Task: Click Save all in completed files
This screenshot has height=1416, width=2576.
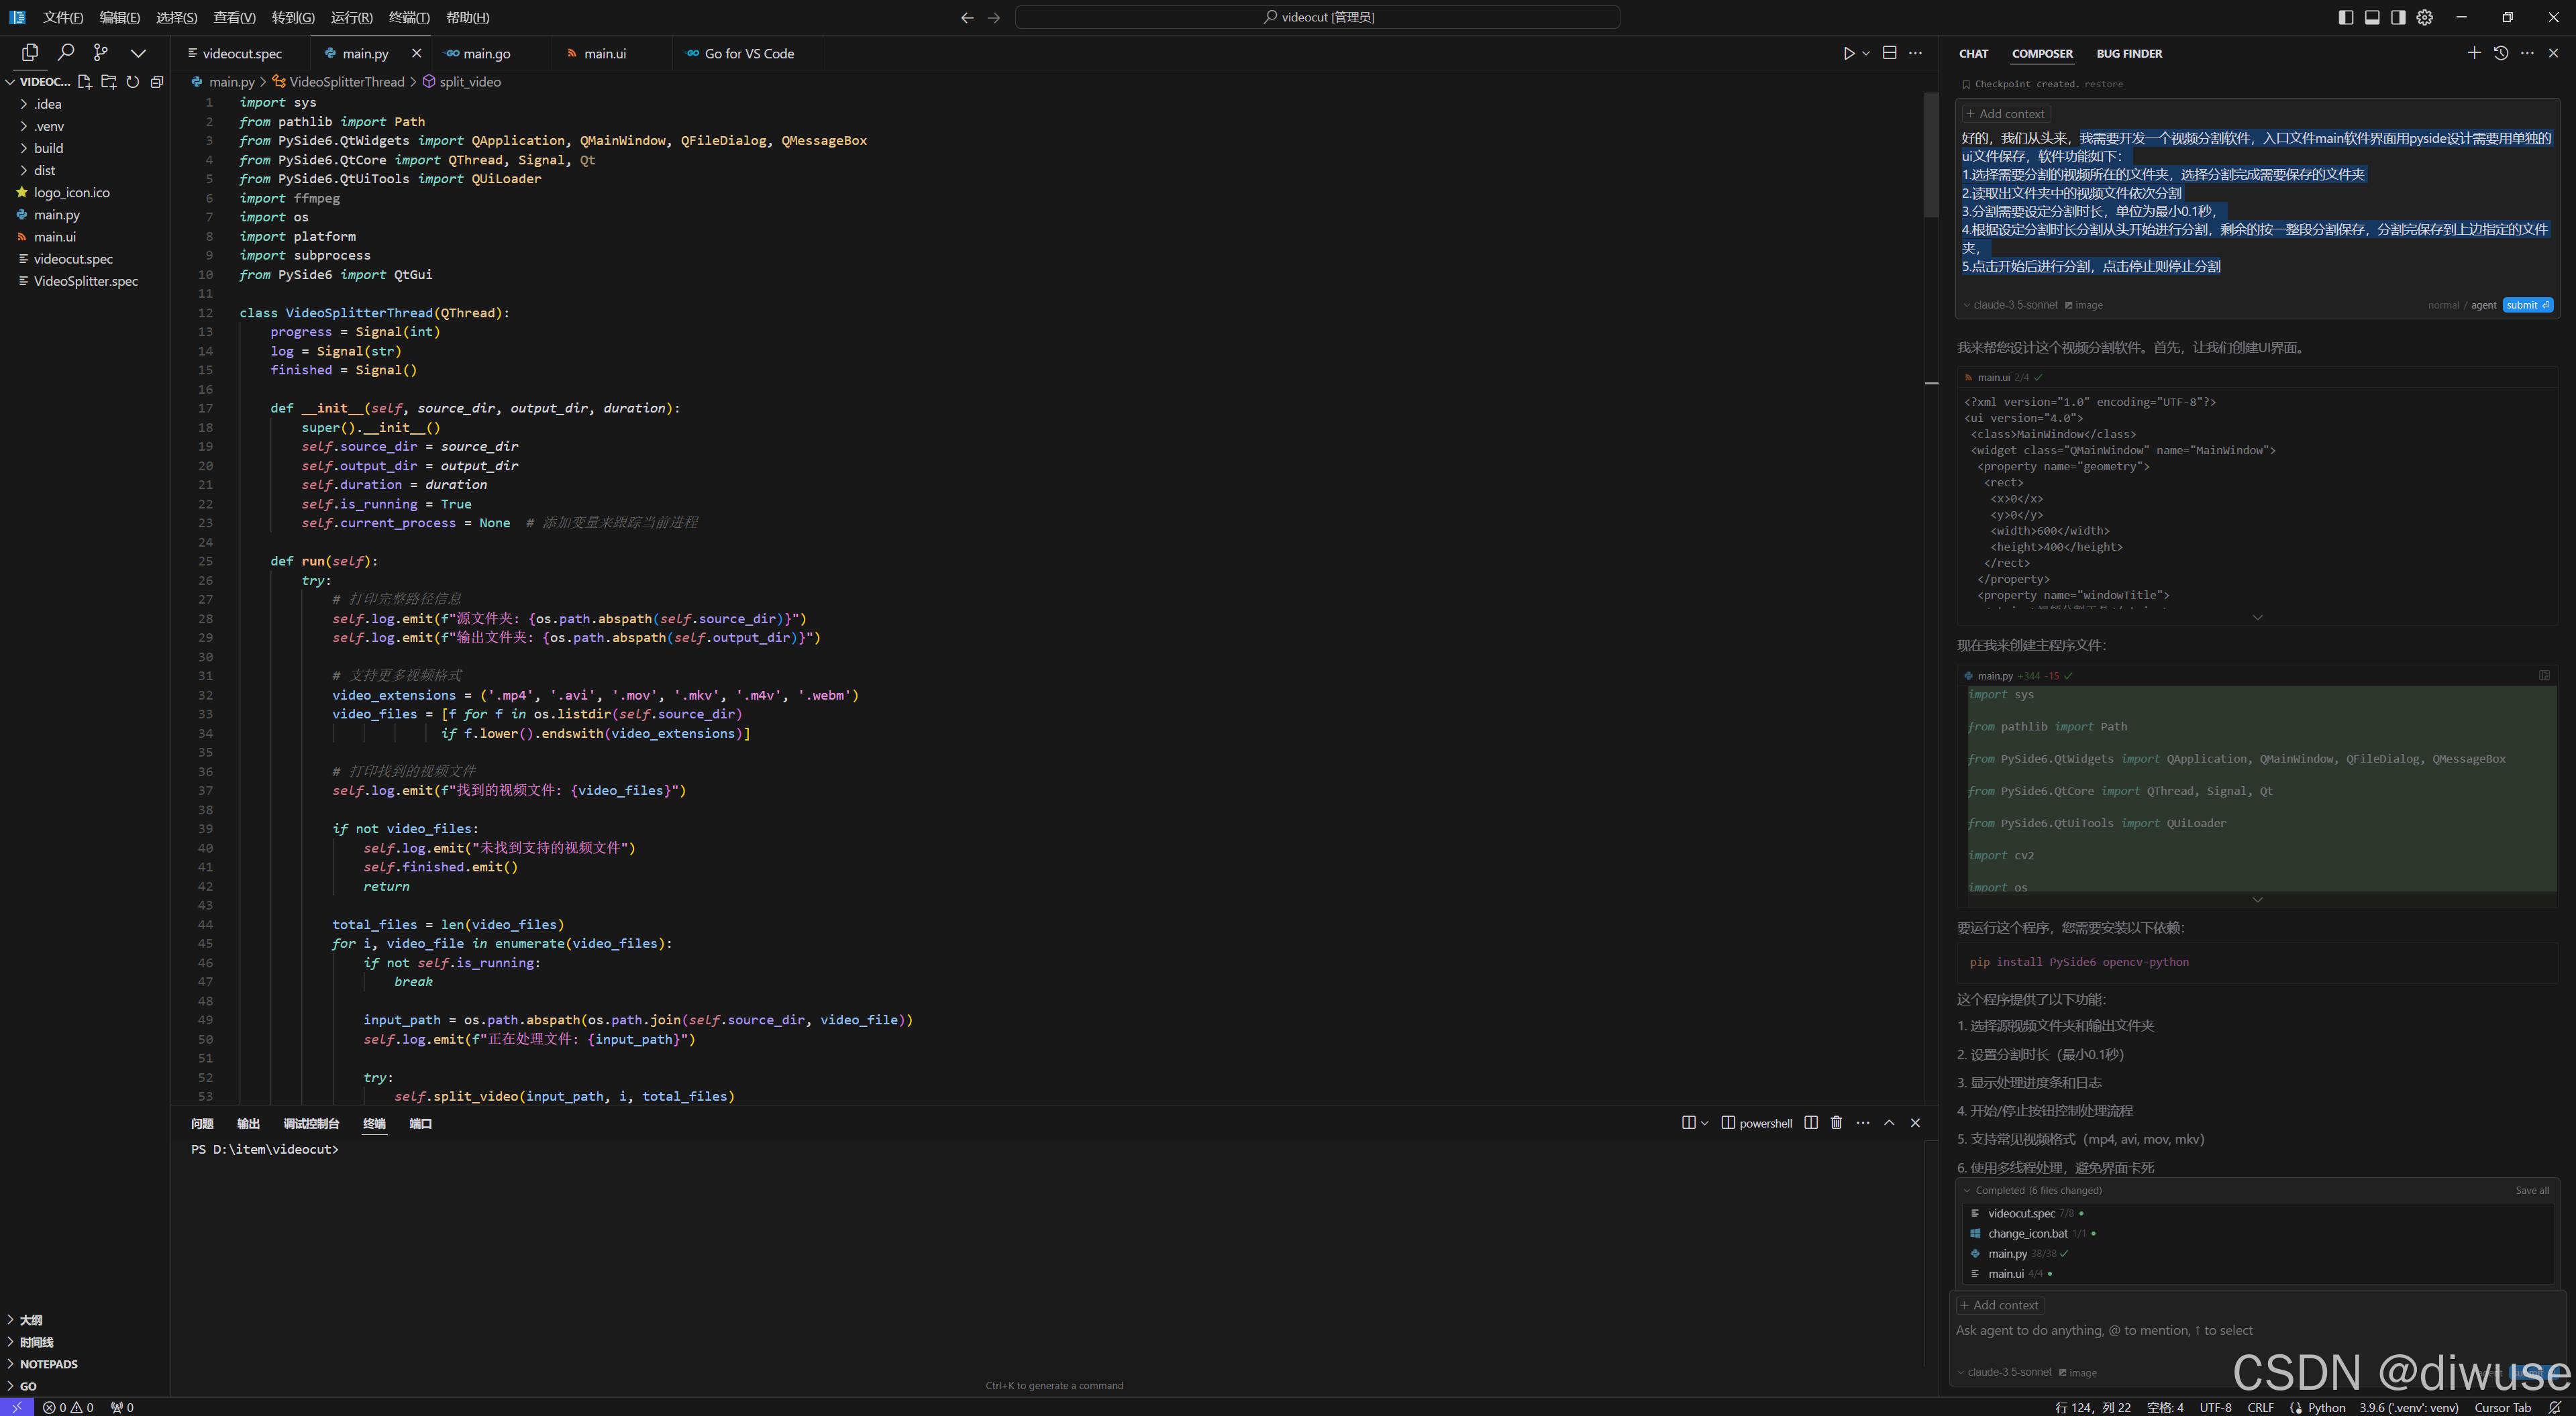Action: point(2531,1190)
